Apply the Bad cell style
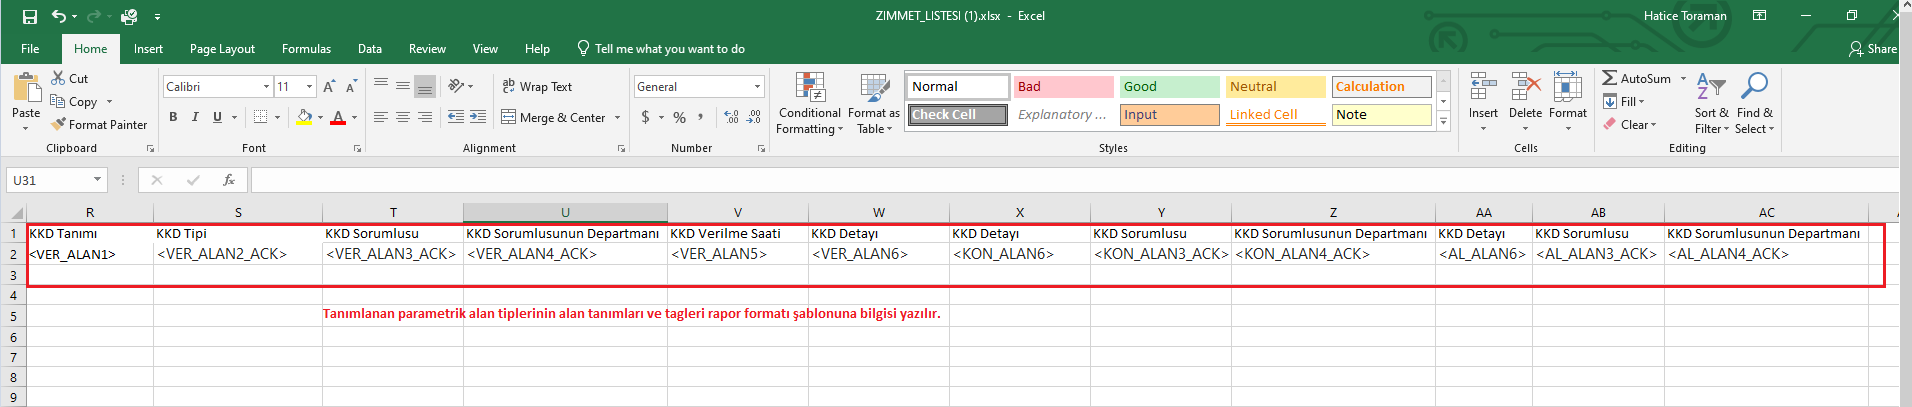The image size is (1912, 407). coord(1063,87)
